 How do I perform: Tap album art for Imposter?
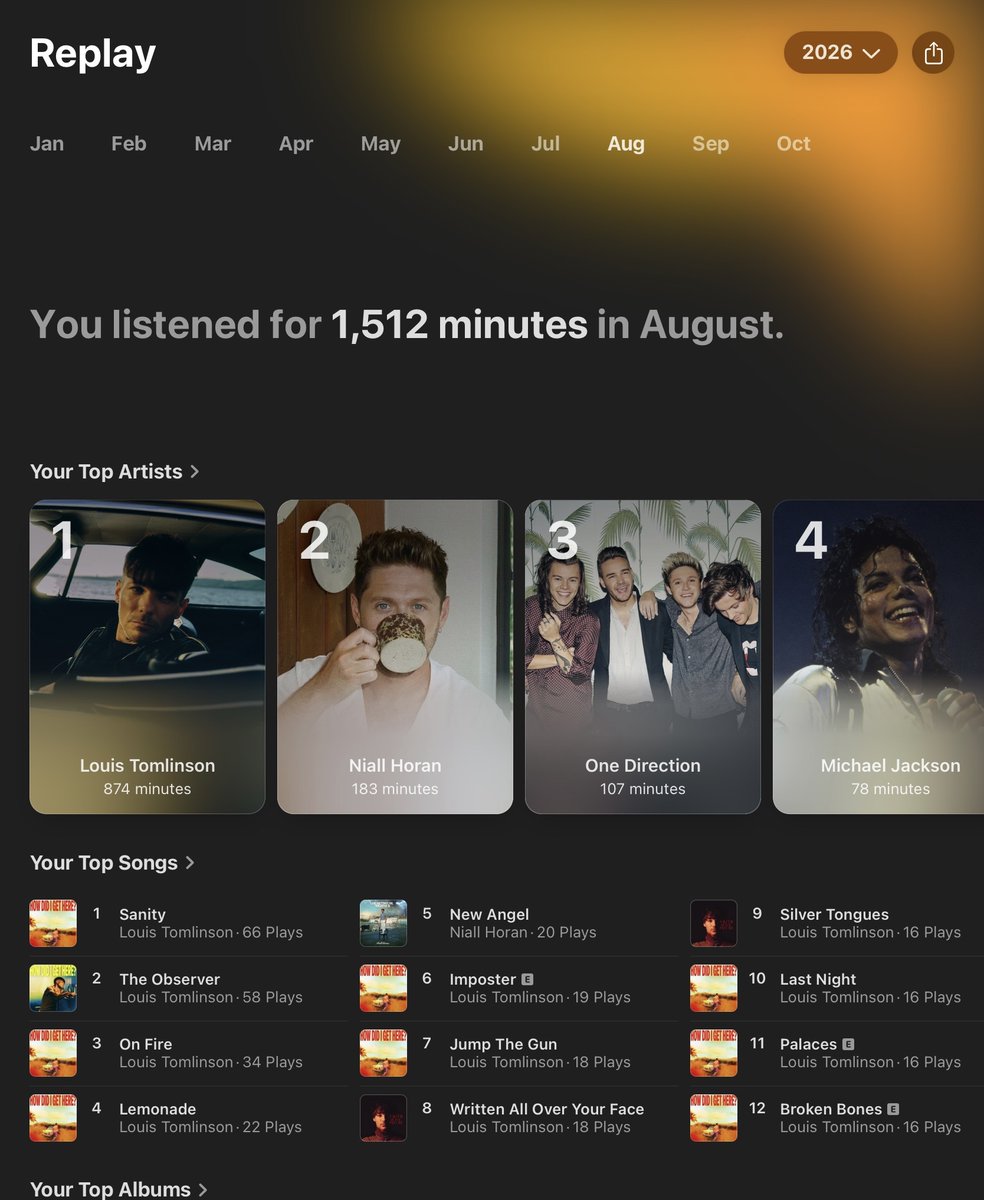[x=383, y=988]
